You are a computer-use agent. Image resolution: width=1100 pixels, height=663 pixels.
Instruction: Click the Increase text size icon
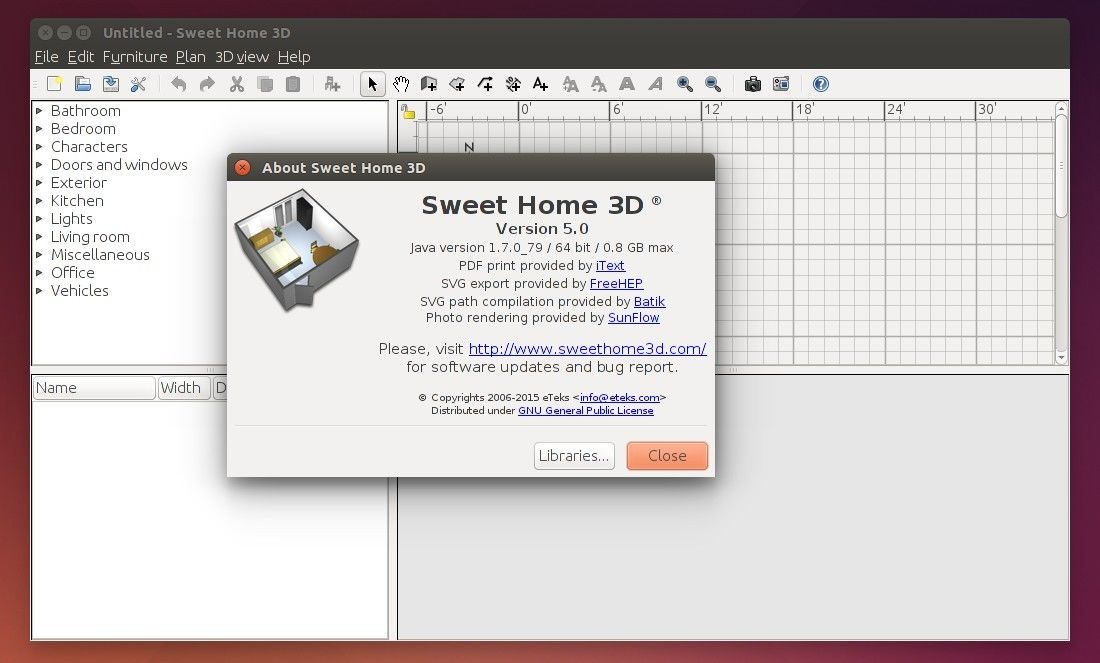(x=570, y=84)
